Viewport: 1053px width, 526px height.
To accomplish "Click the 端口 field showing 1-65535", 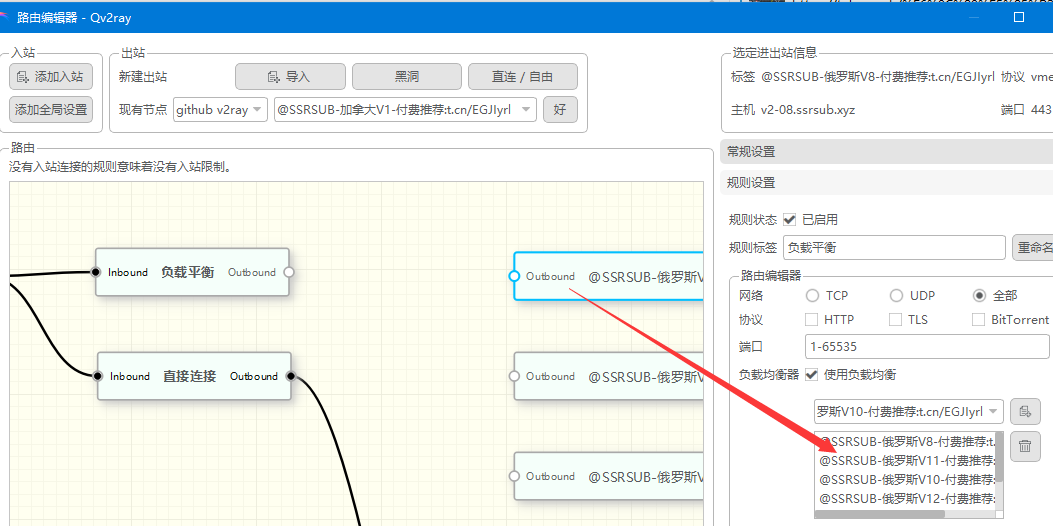I will [927, 347].
